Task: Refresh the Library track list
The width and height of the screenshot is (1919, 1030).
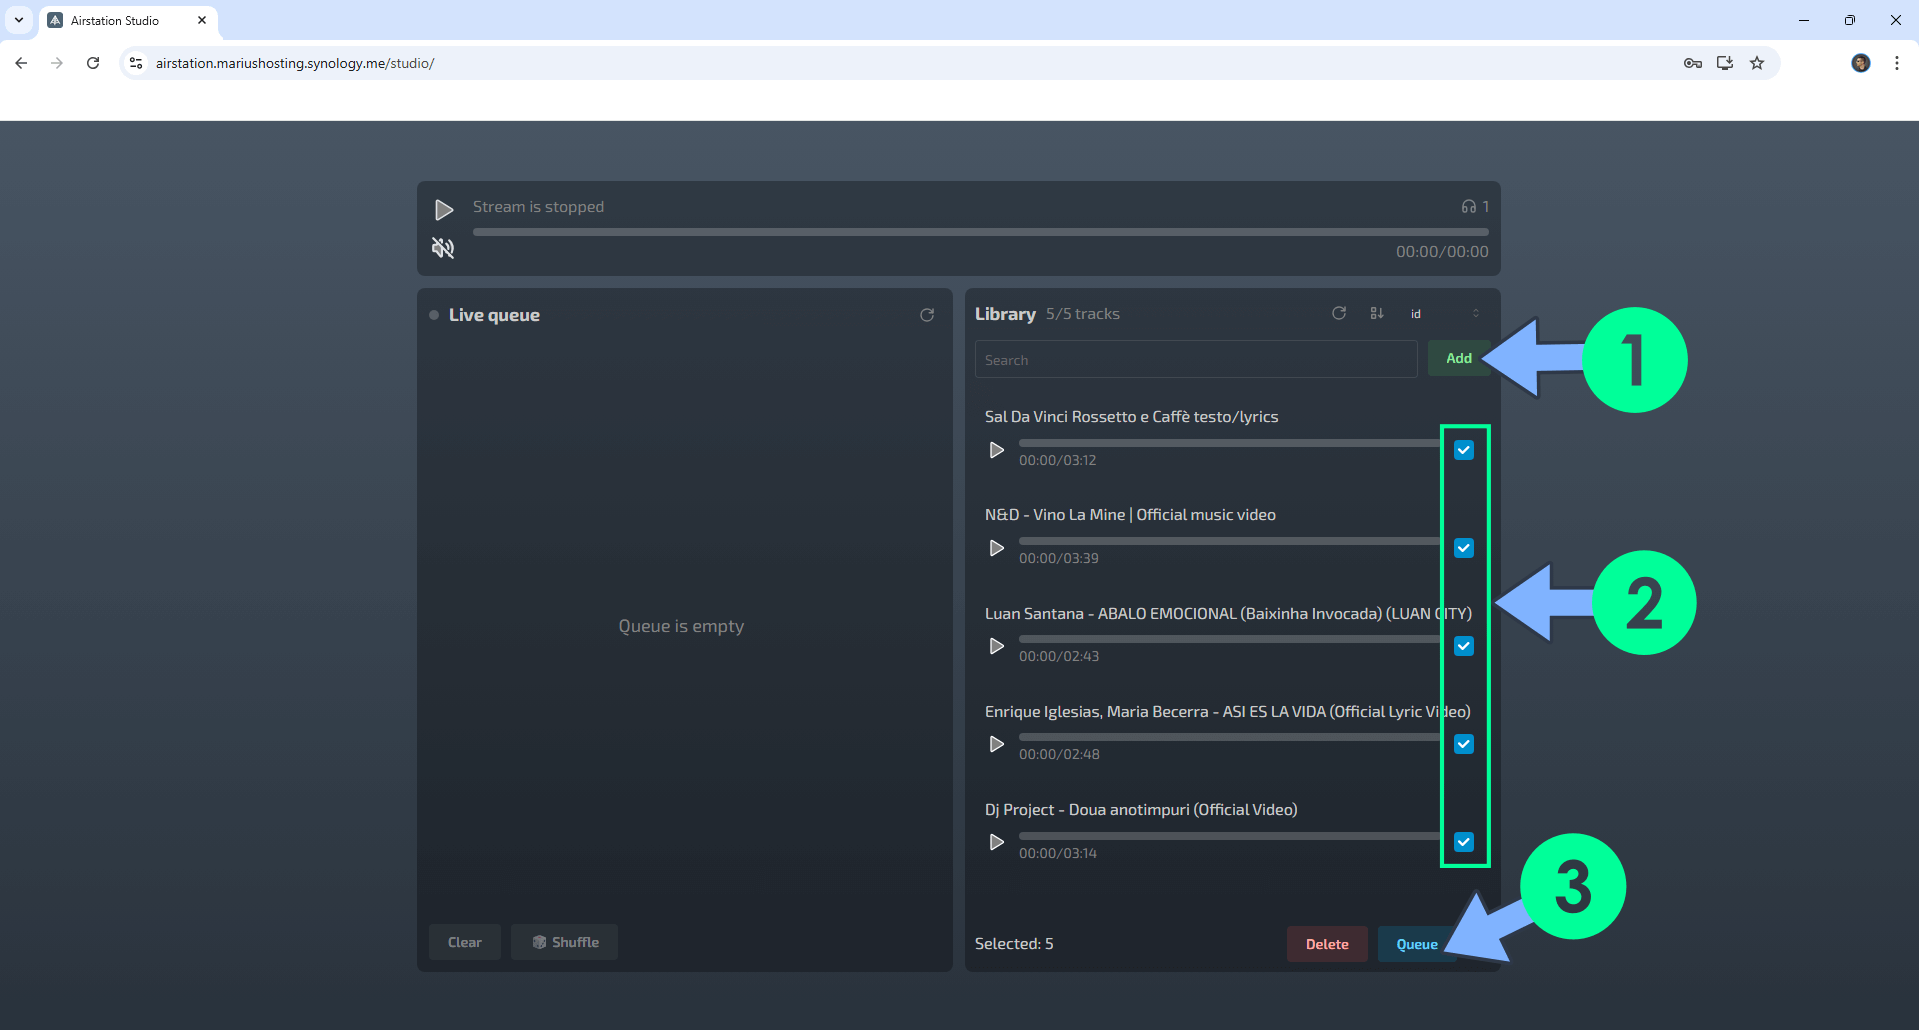Action: pos(1339,313)
